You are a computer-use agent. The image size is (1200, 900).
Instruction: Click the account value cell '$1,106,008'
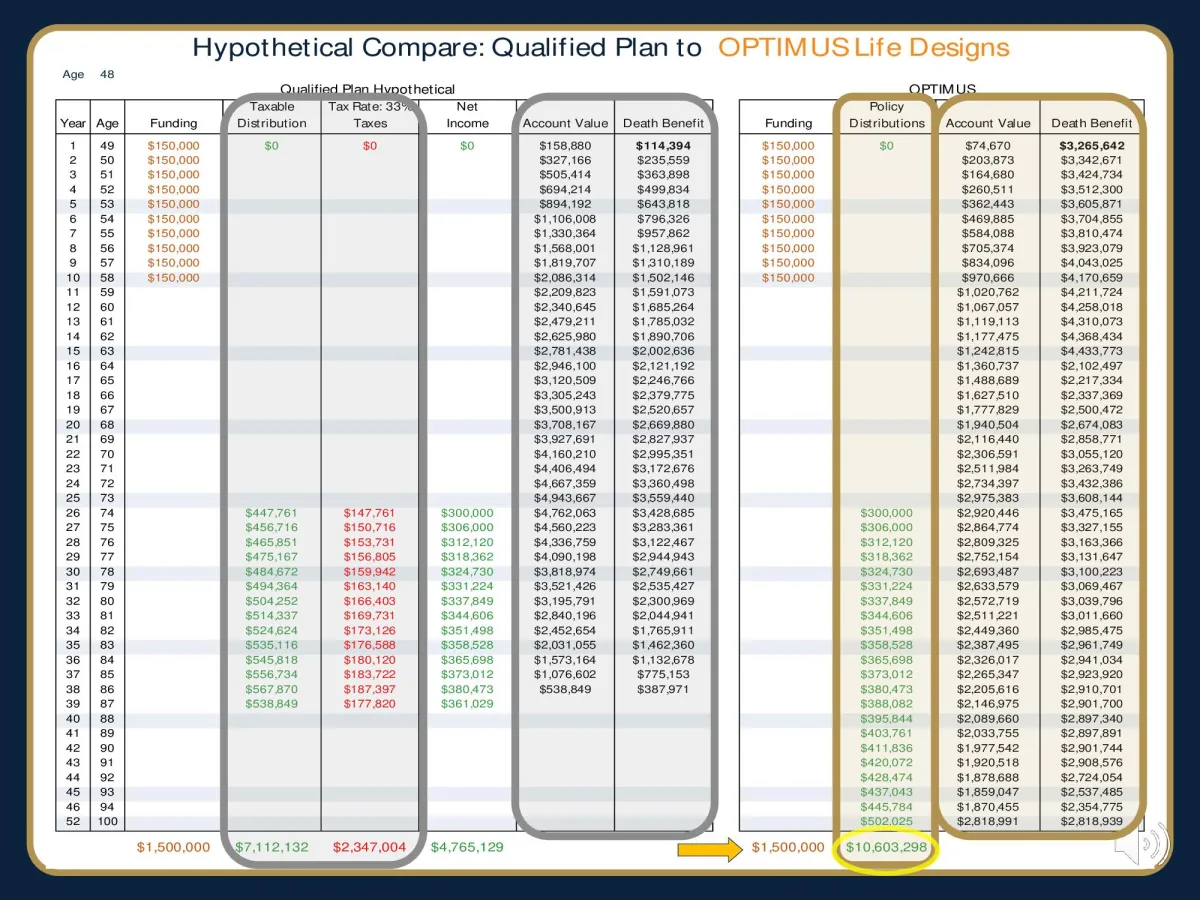coord(565,219)
